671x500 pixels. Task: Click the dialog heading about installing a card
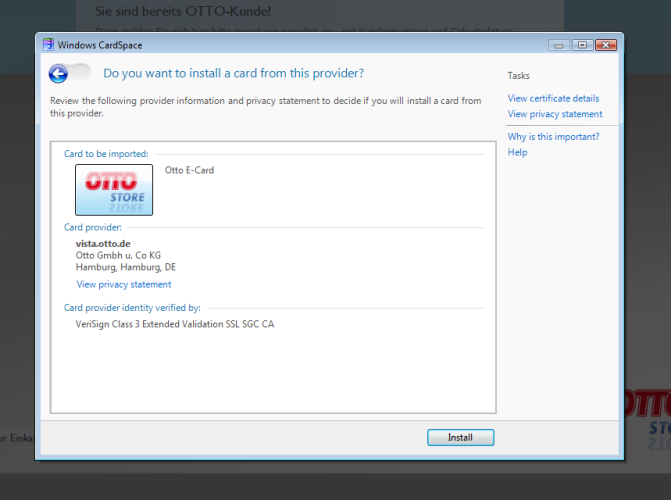234,73
